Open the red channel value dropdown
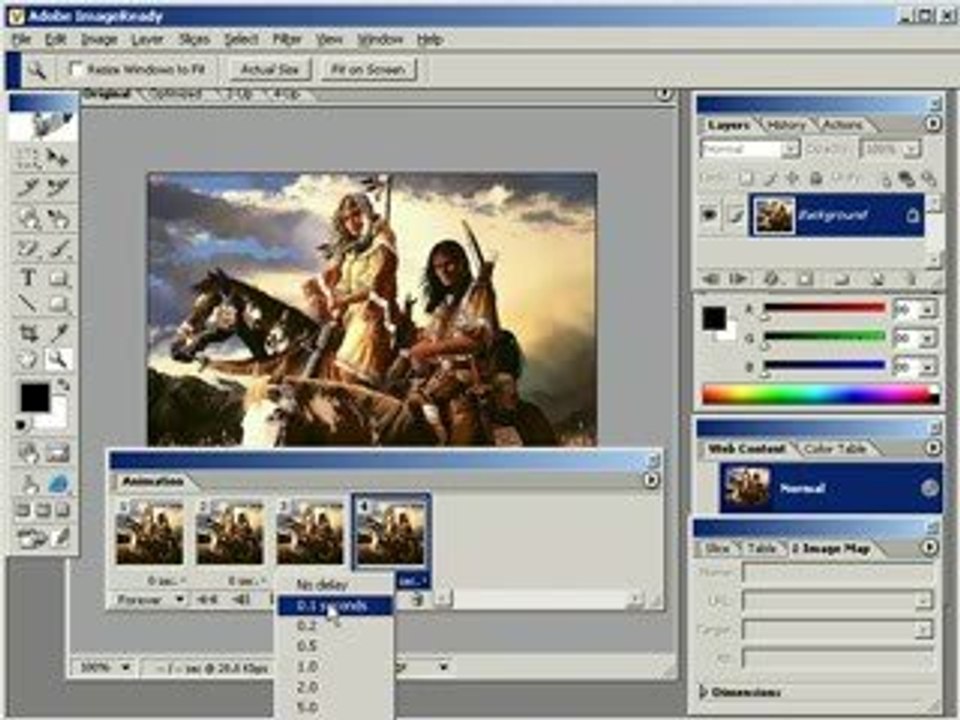 click(928, 310)
